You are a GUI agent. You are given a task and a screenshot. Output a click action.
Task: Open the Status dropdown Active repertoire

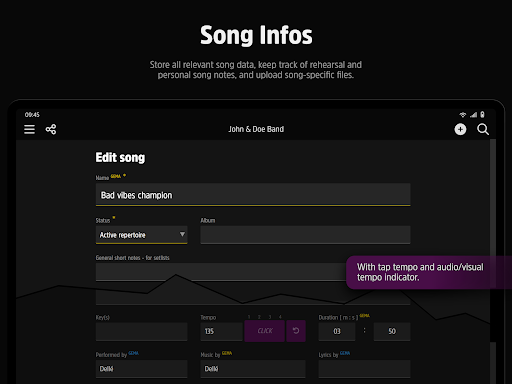[141, 235]
